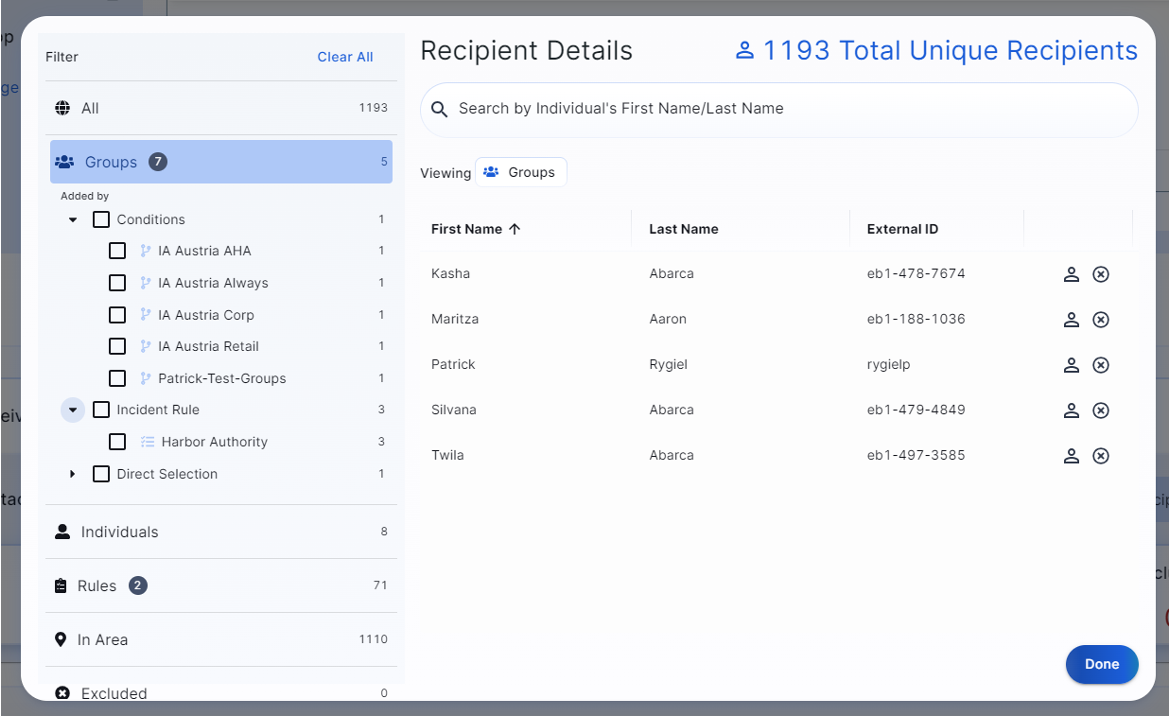
Task: Remove Patrick Rygiel using the circled X icon
Action: 1101,365
